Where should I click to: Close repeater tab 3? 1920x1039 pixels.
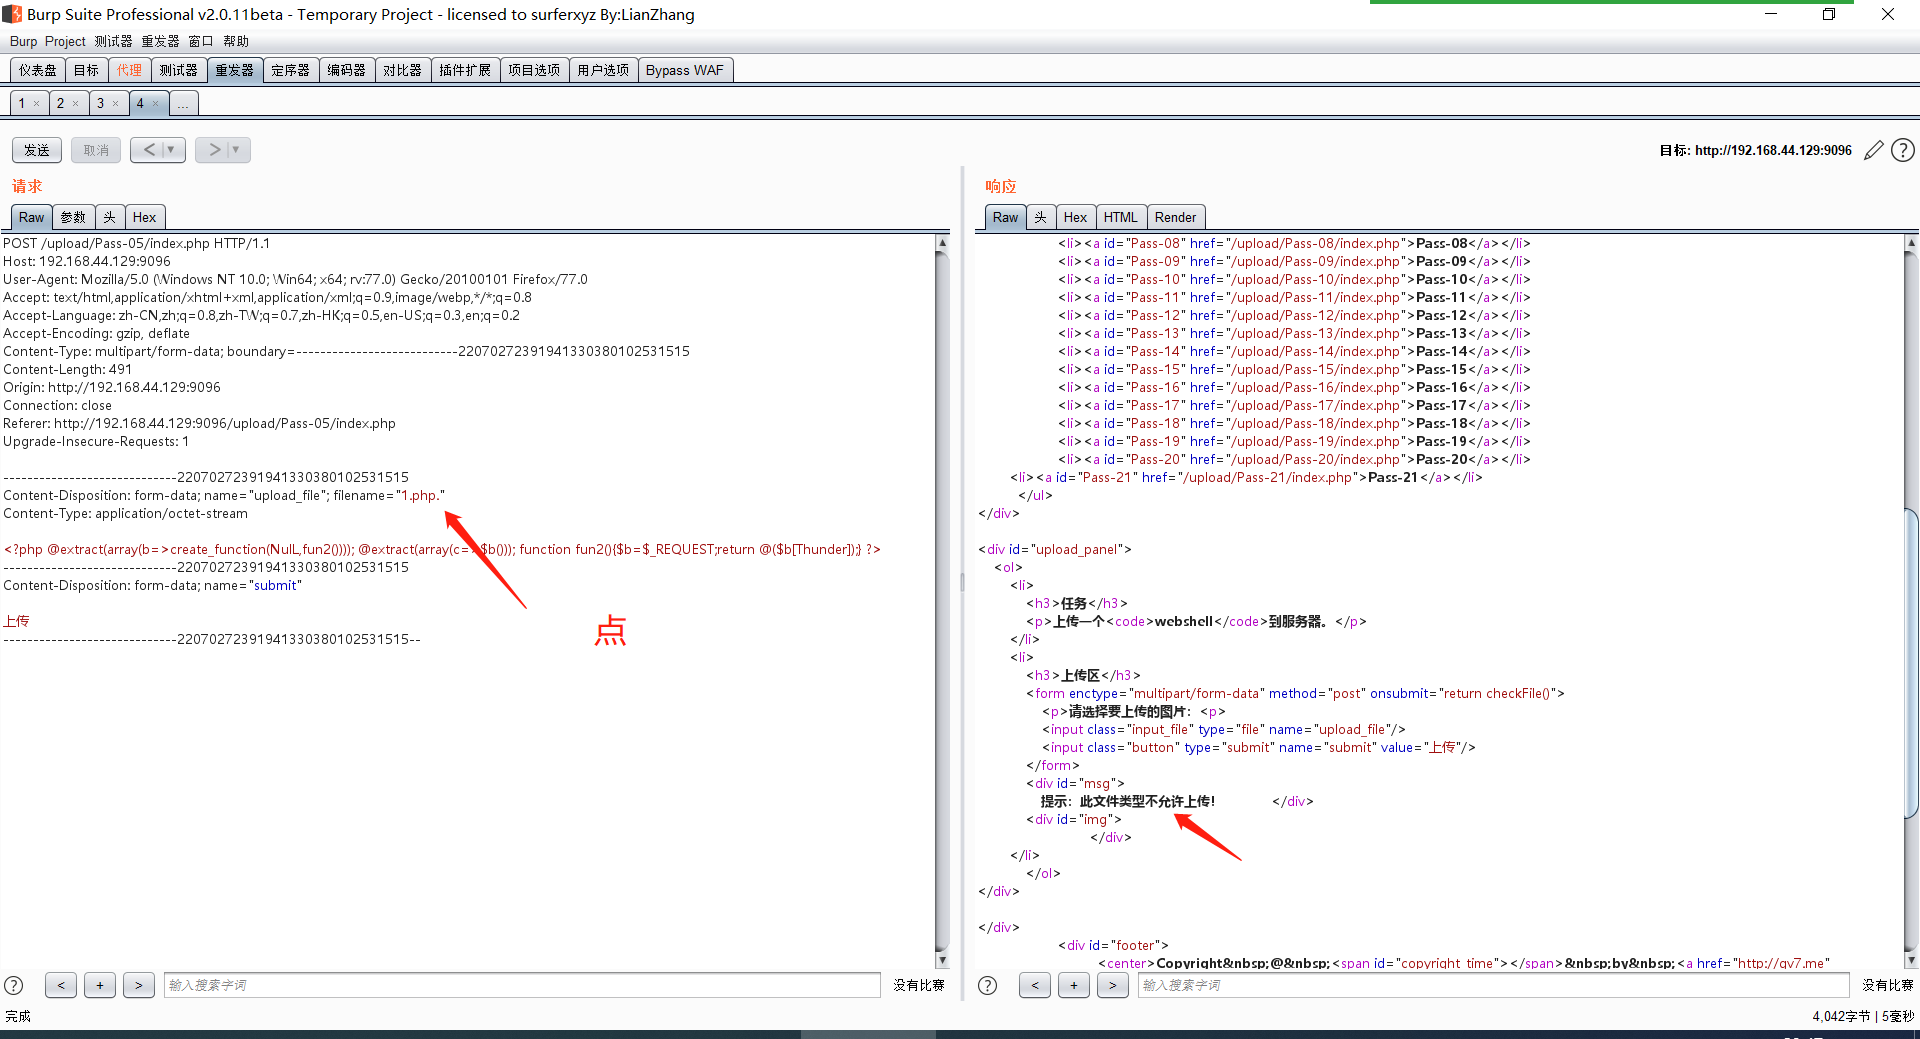116,104
